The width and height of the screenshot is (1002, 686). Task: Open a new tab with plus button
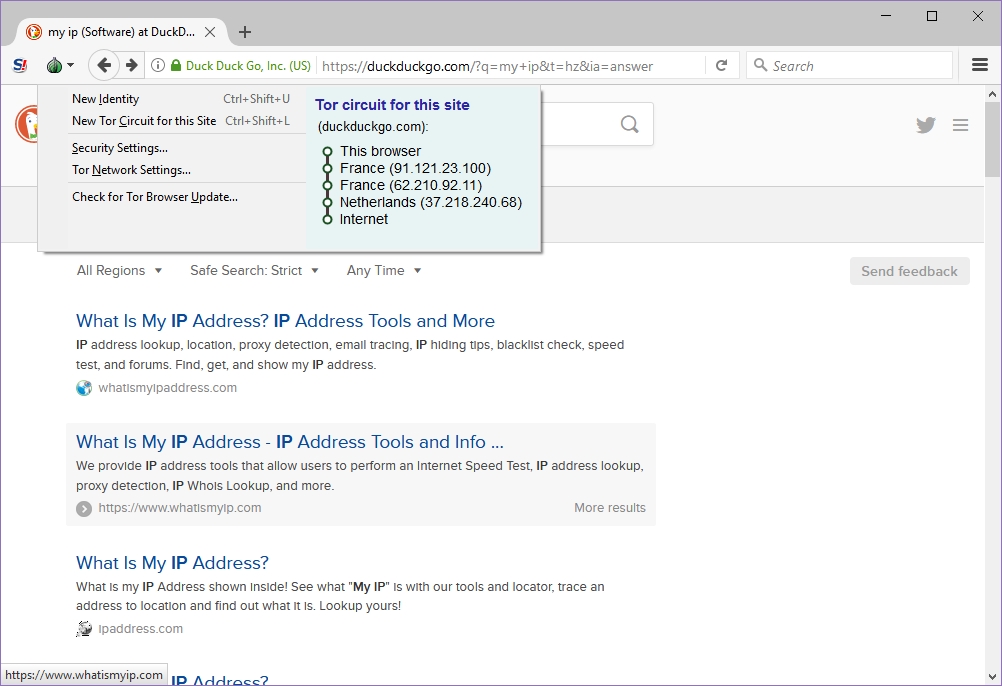click(245, 32)
